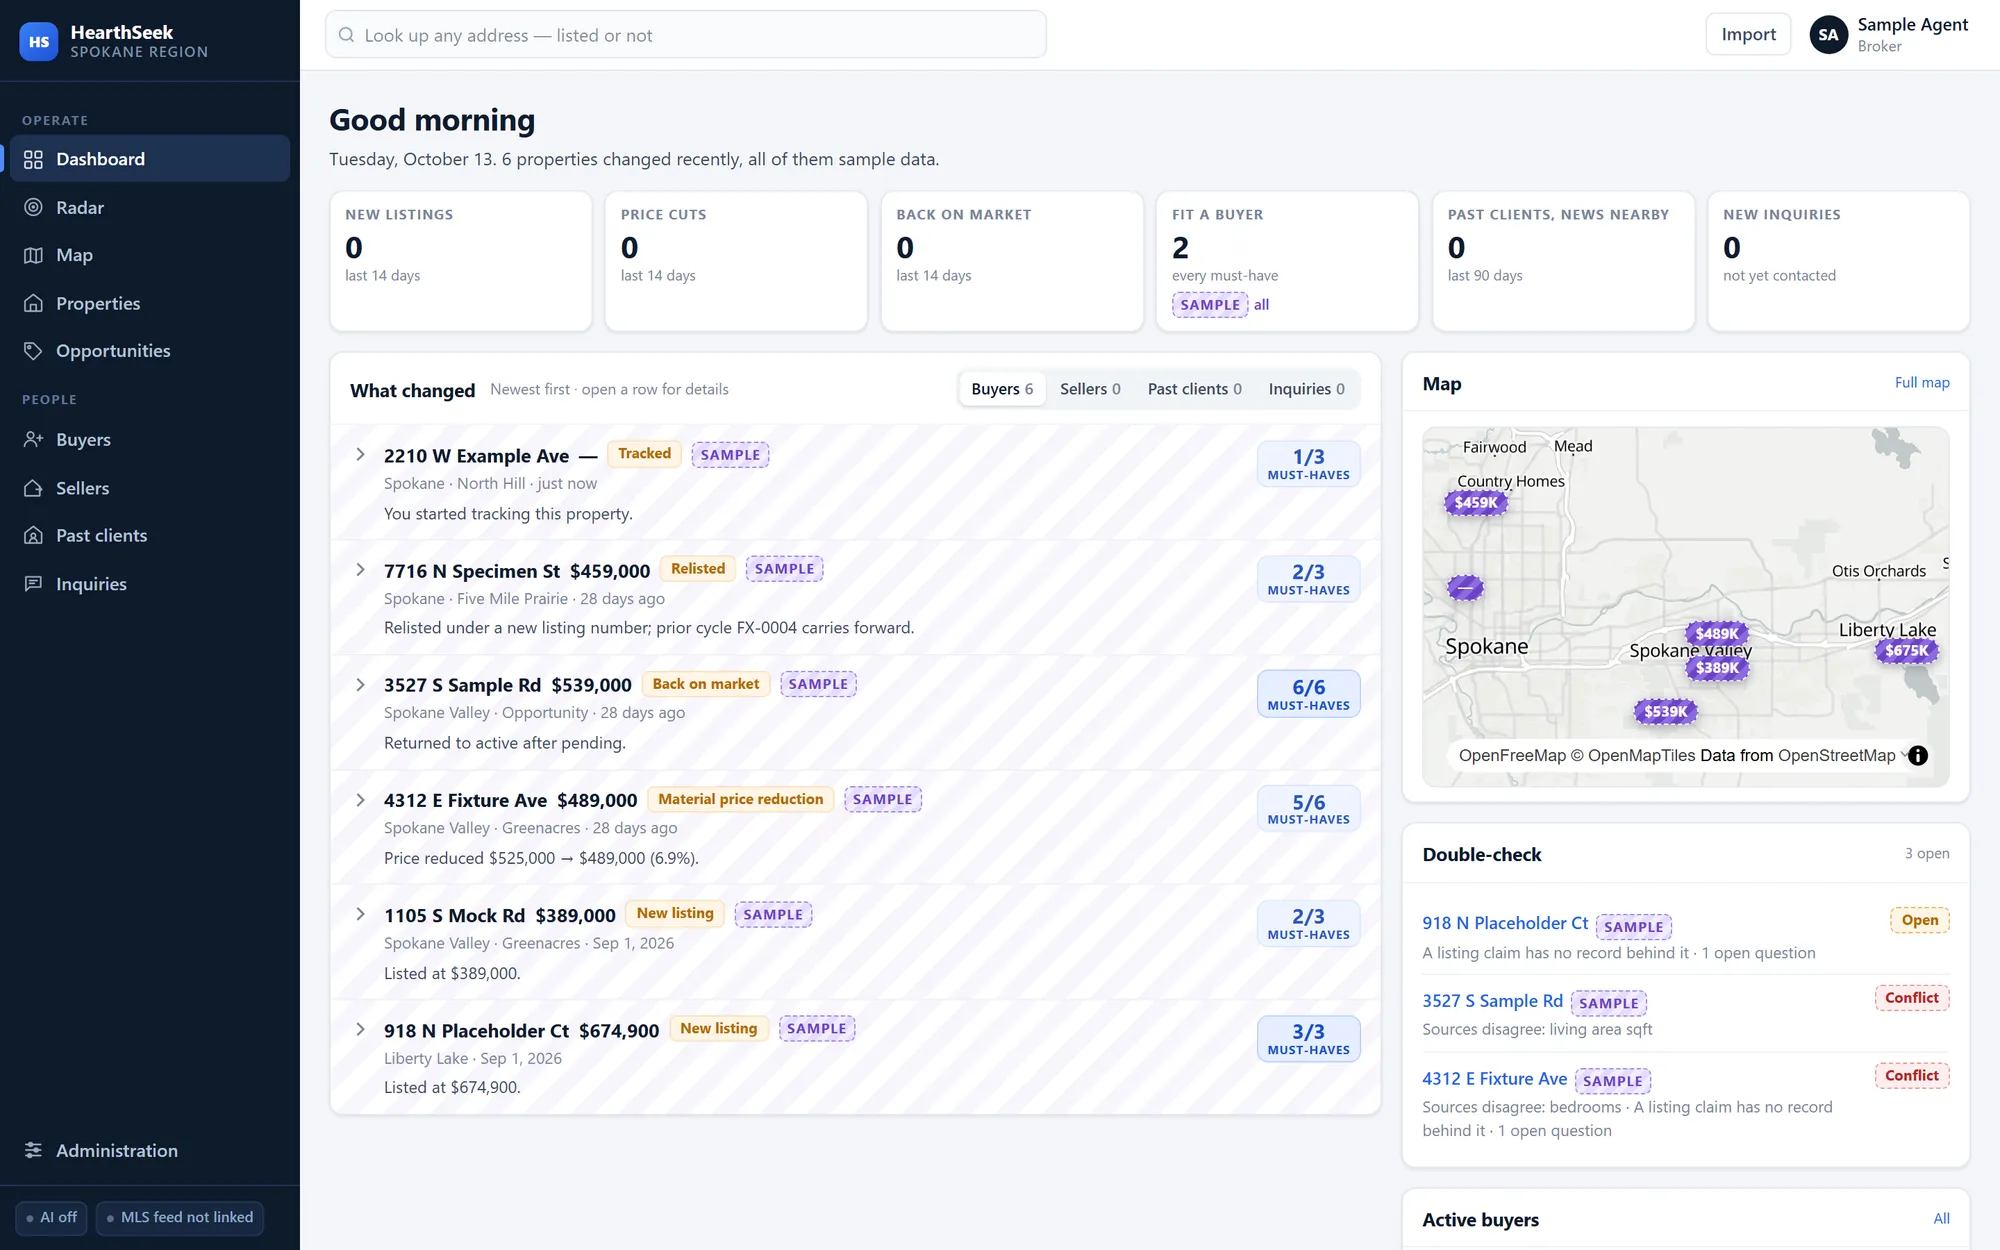Image resolution: width=2000 pixels, height=1250 pixels.
Task: Click the search magnifier icon
Action: click(x=346, y=35)
